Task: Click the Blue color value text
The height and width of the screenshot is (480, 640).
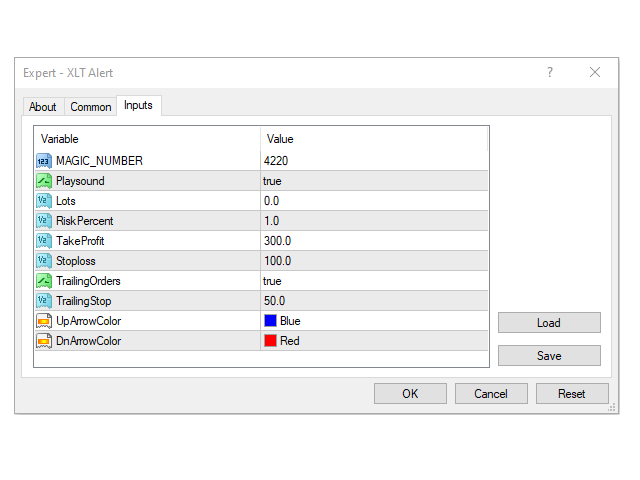Action: (x=290, y=321)
